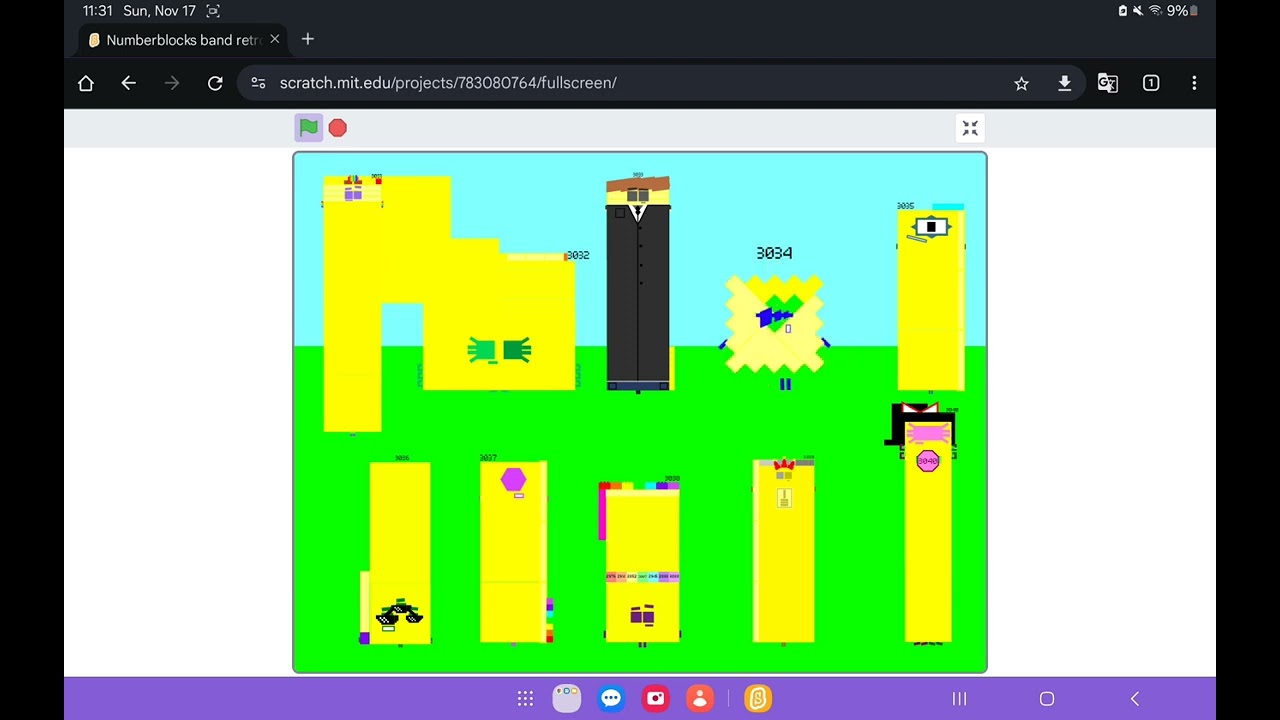Click the 3032 block with green eyes
Screen dimensions: 1280x720
tap(499, 320)
